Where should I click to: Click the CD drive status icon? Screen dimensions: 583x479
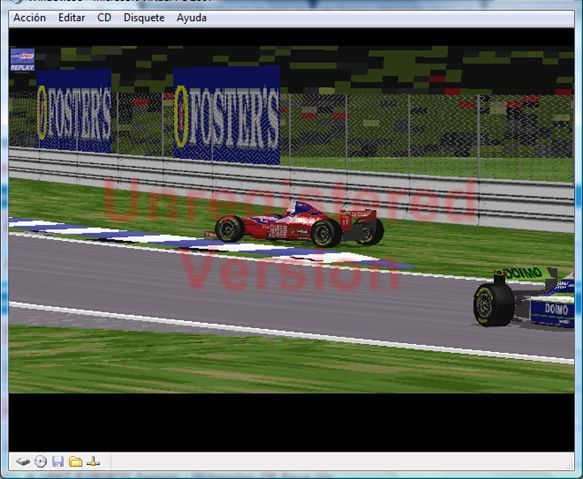(x=41, y=462)
